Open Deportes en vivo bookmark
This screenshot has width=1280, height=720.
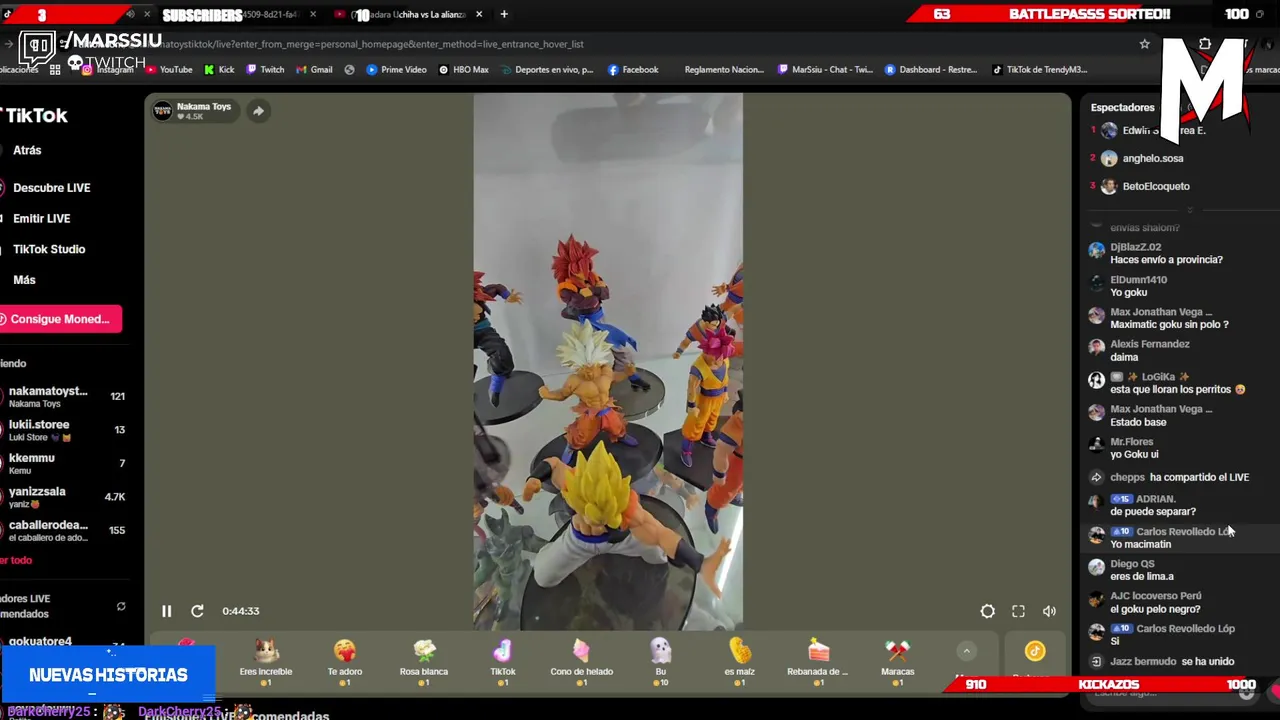coord(547,70)
